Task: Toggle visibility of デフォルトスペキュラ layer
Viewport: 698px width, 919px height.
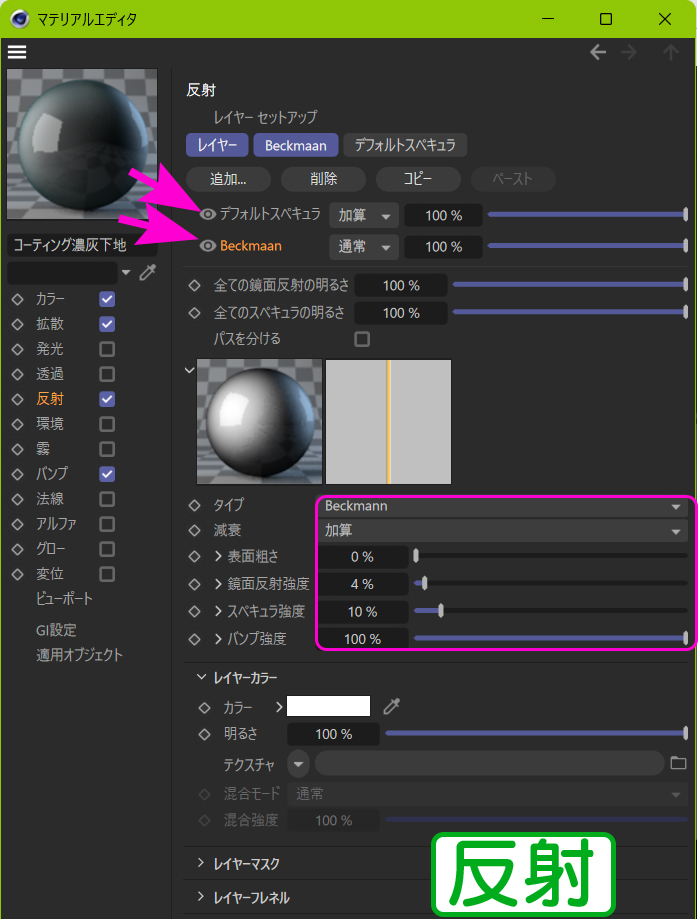Action: (208, 214)
